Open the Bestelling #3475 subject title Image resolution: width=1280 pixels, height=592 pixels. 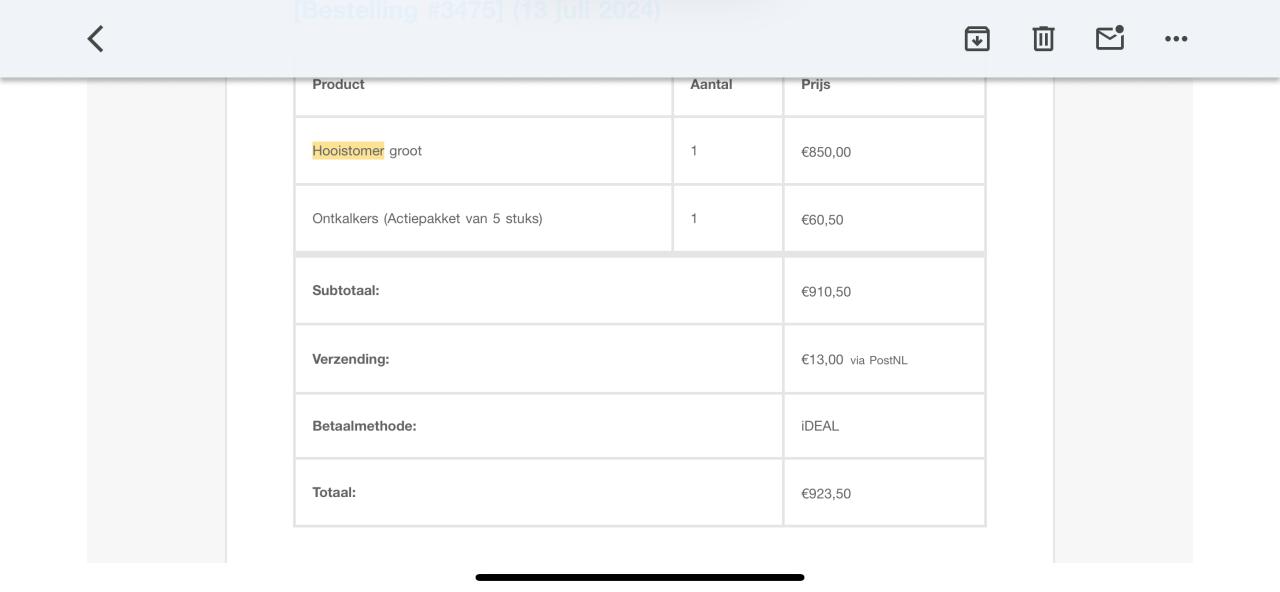[x=476, y=11]
